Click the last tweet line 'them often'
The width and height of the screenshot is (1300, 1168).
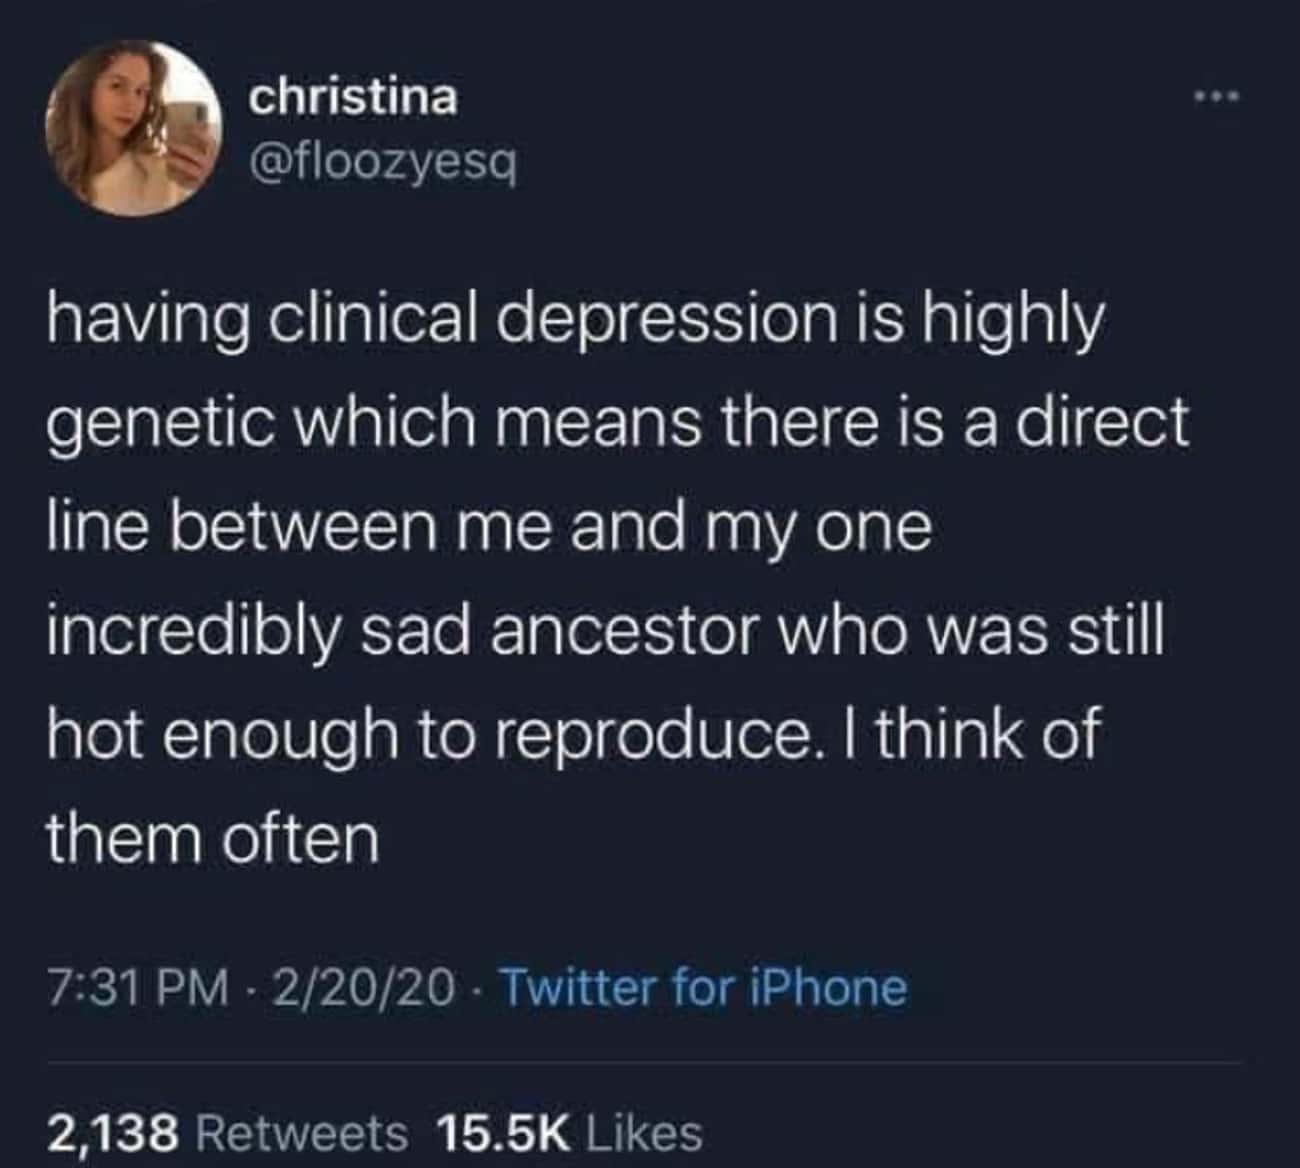pyautogui.click(x=214, y=838)
